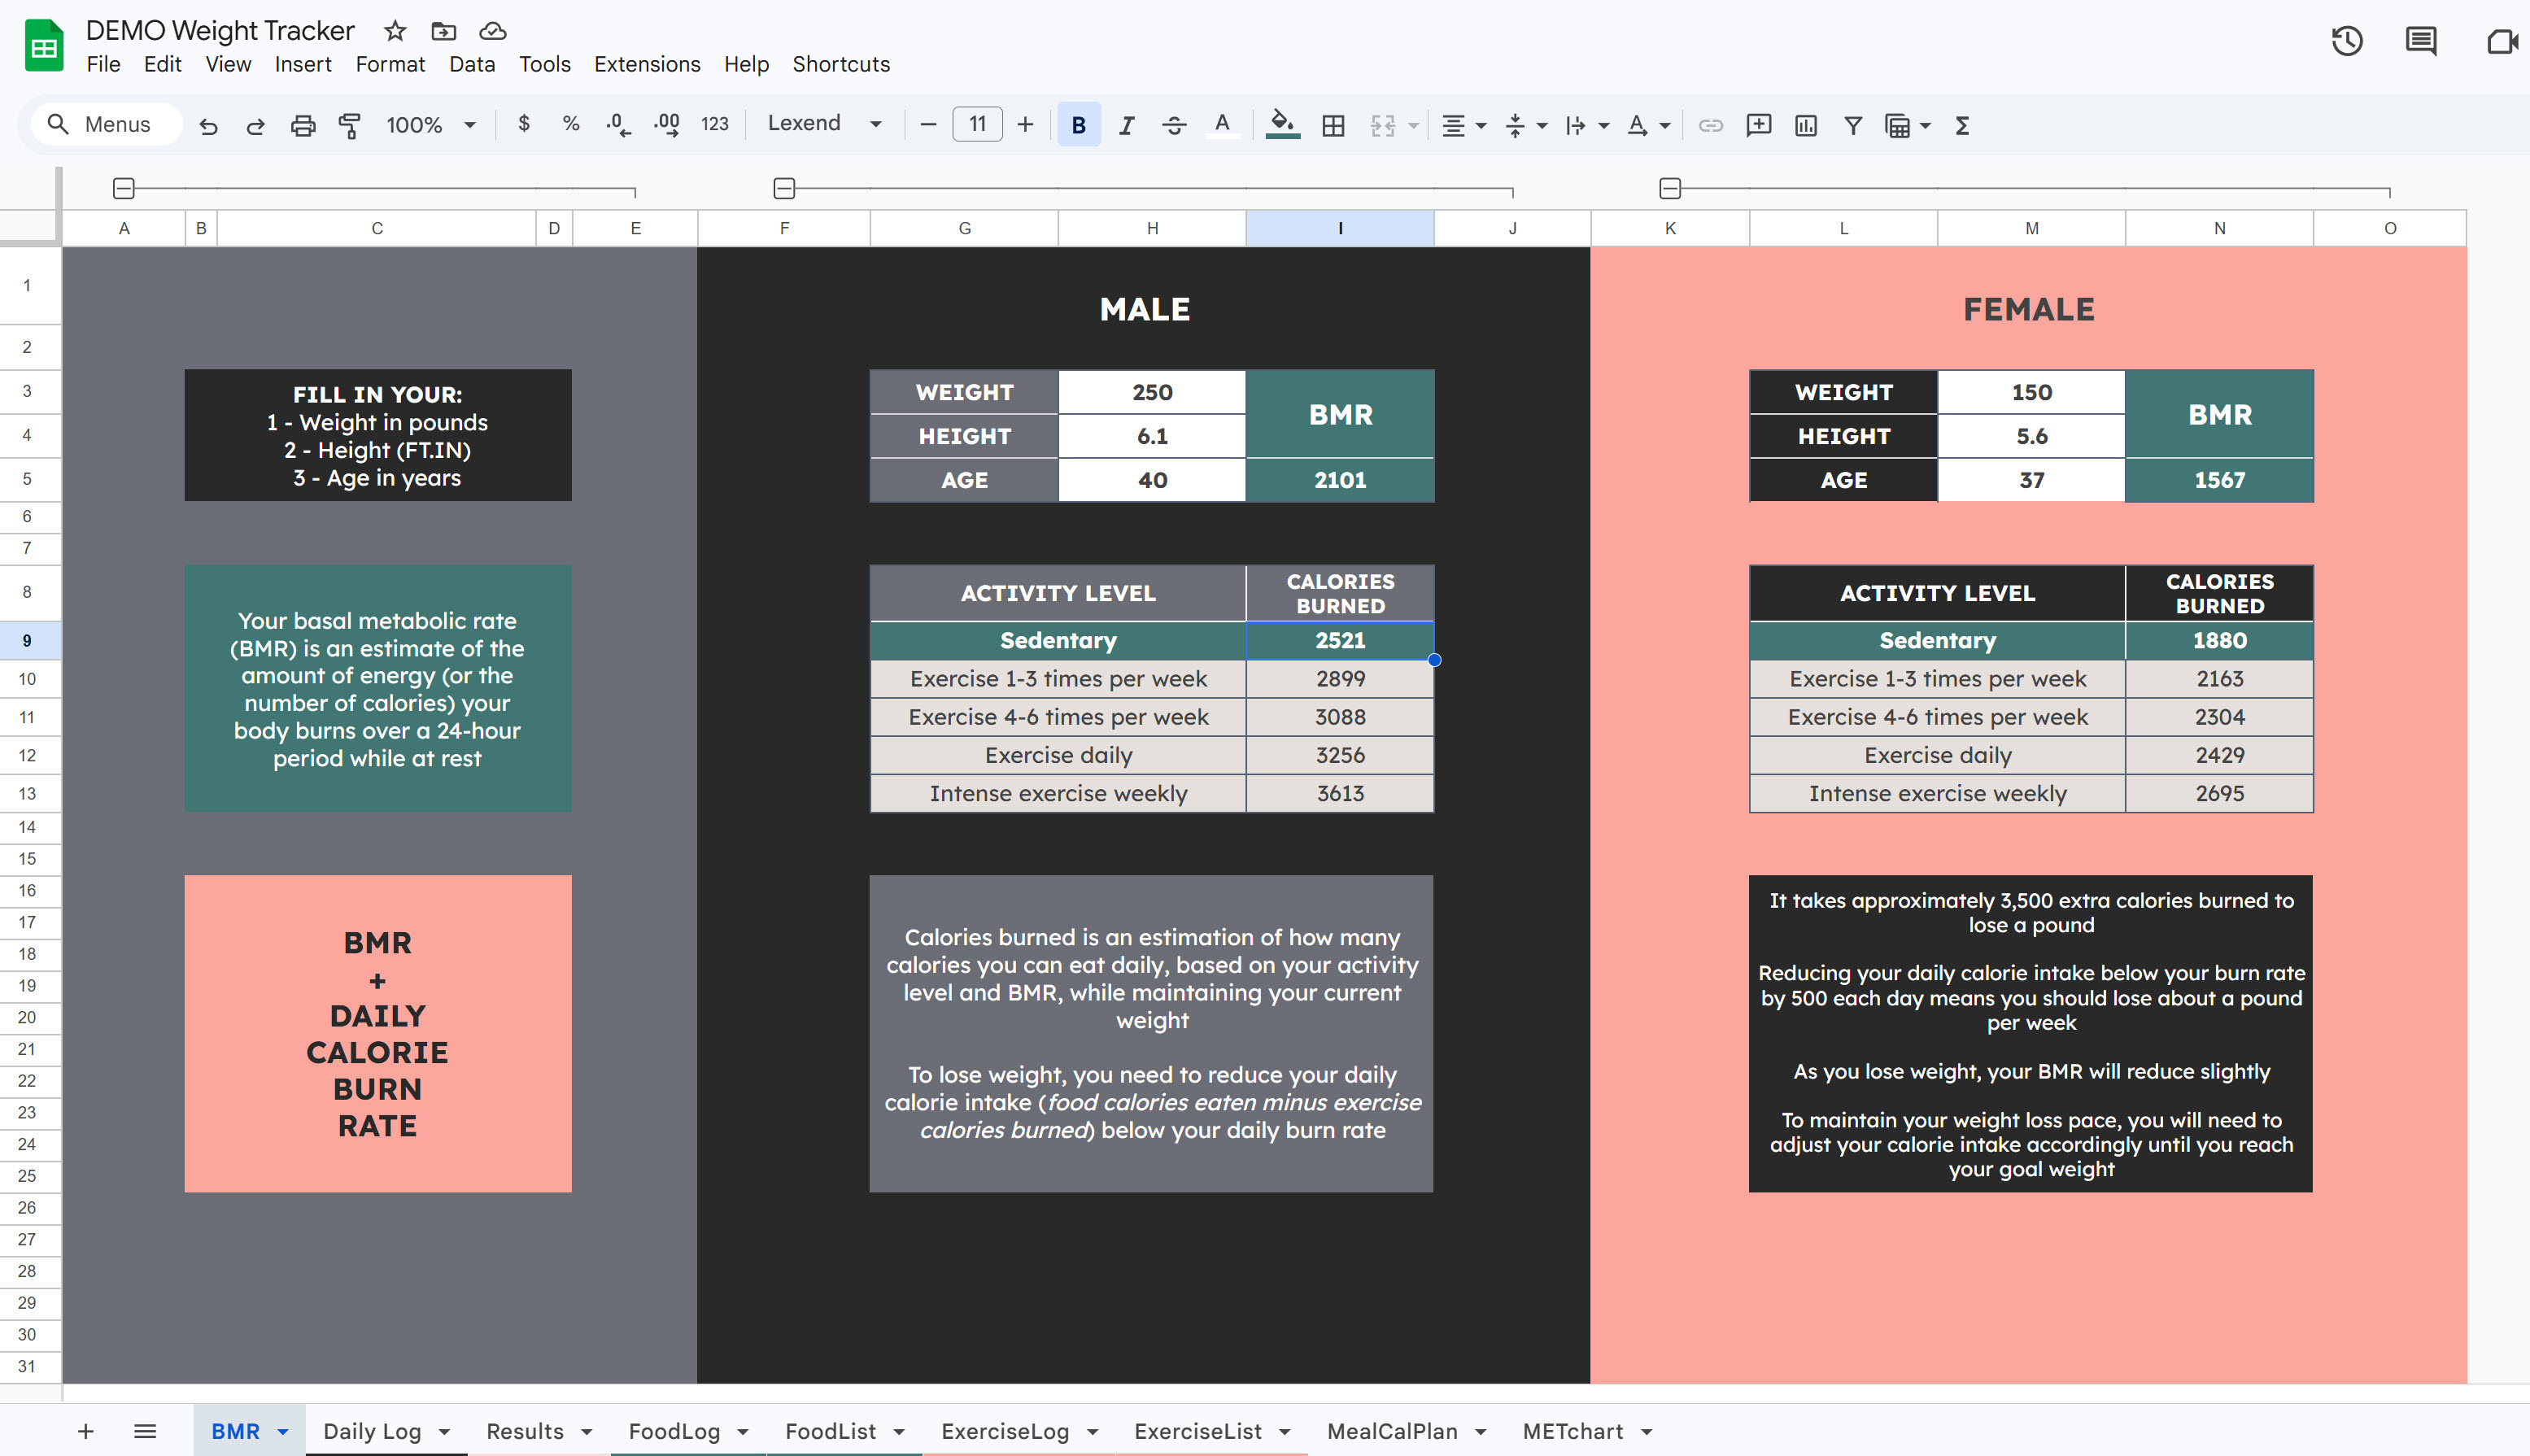Open the Format menu
The width and height of the screenshot is (2530, 1456).
pyautogui.click(x=390, y=64)
